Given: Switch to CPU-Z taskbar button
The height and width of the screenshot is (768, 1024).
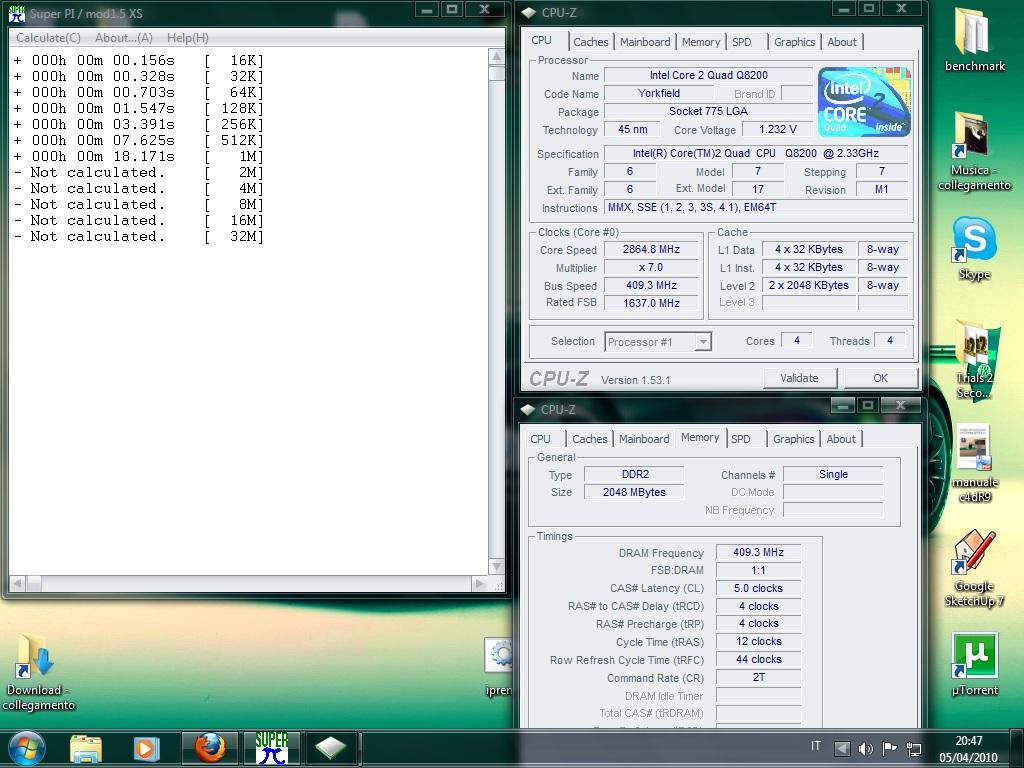Looking at the screenshot, I should coord(330,748).
